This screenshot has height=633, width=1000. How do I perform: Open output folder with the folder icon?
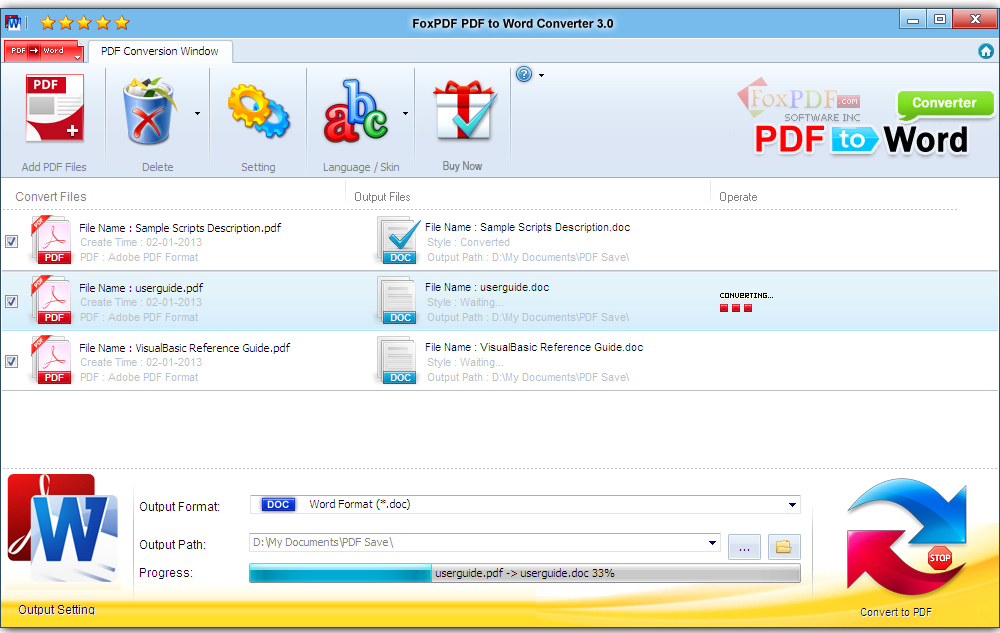(784, 546)
